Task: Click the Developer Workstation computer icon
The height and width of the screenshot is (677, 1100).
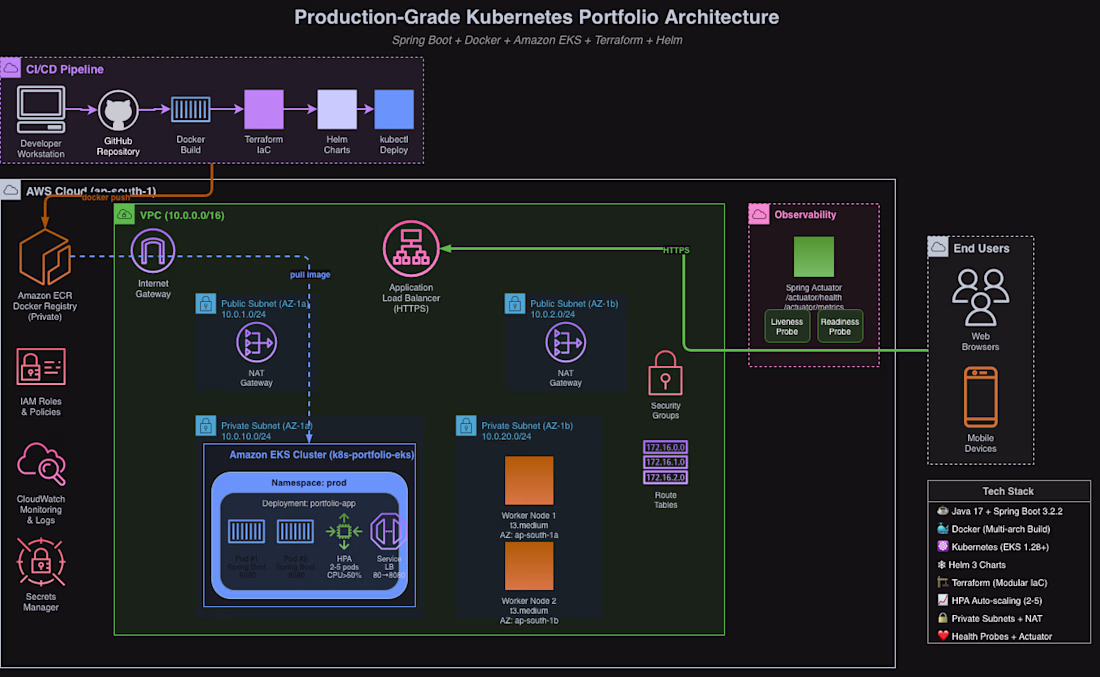Action: click(41, 110)
